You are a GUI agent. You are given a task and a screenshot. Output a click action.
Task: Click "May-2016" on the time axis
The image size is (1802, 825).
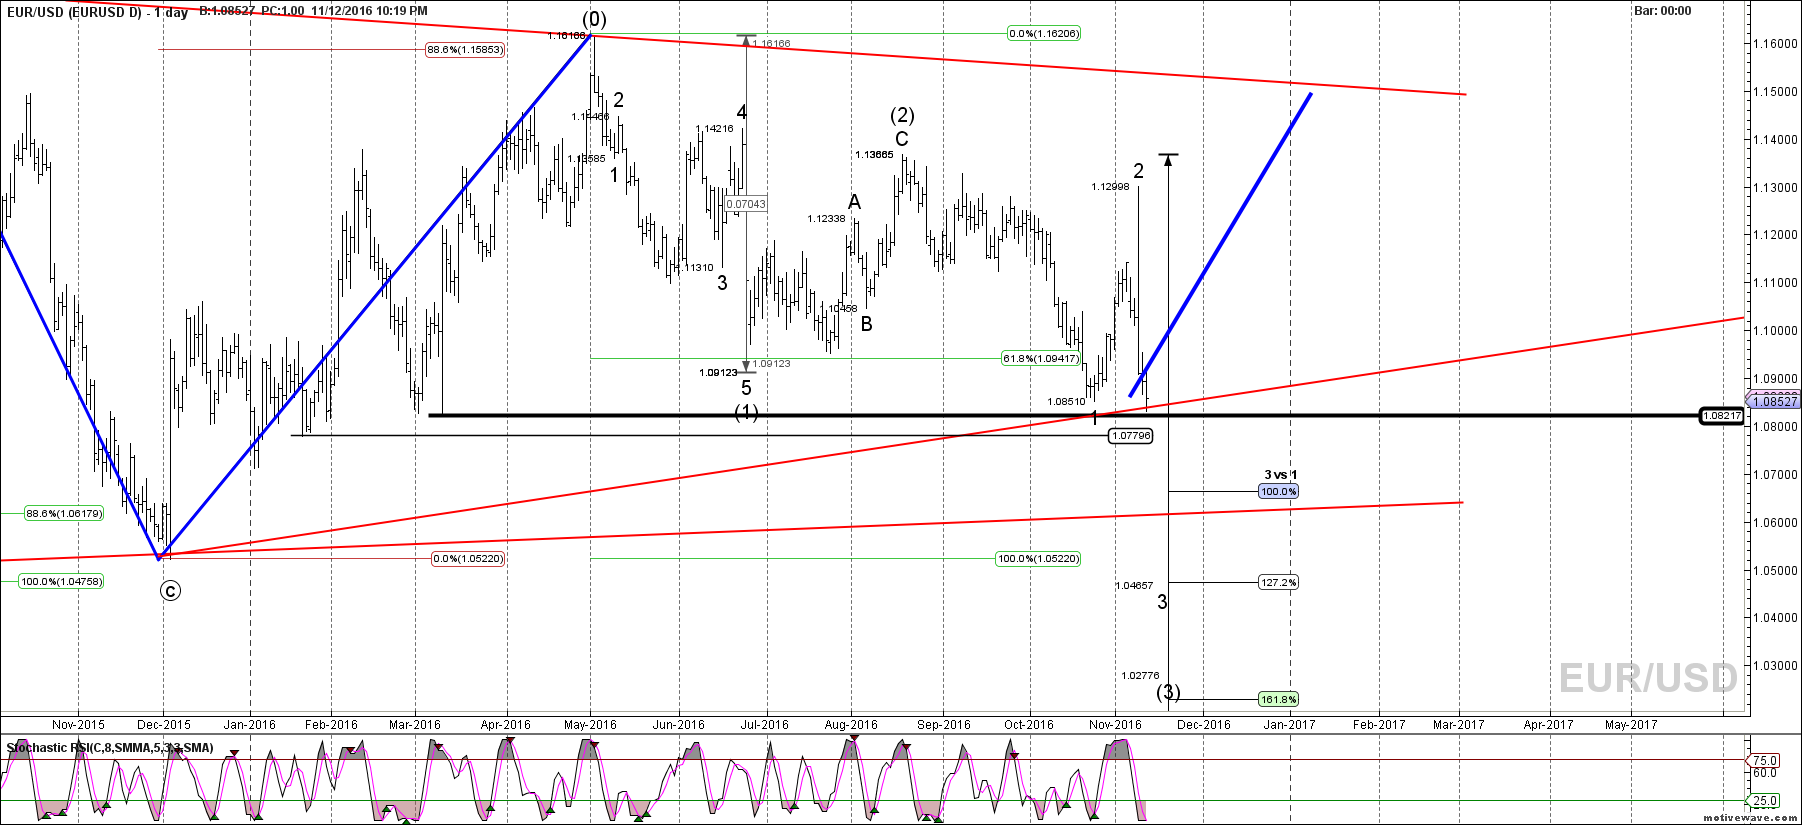tap(590, 725)
